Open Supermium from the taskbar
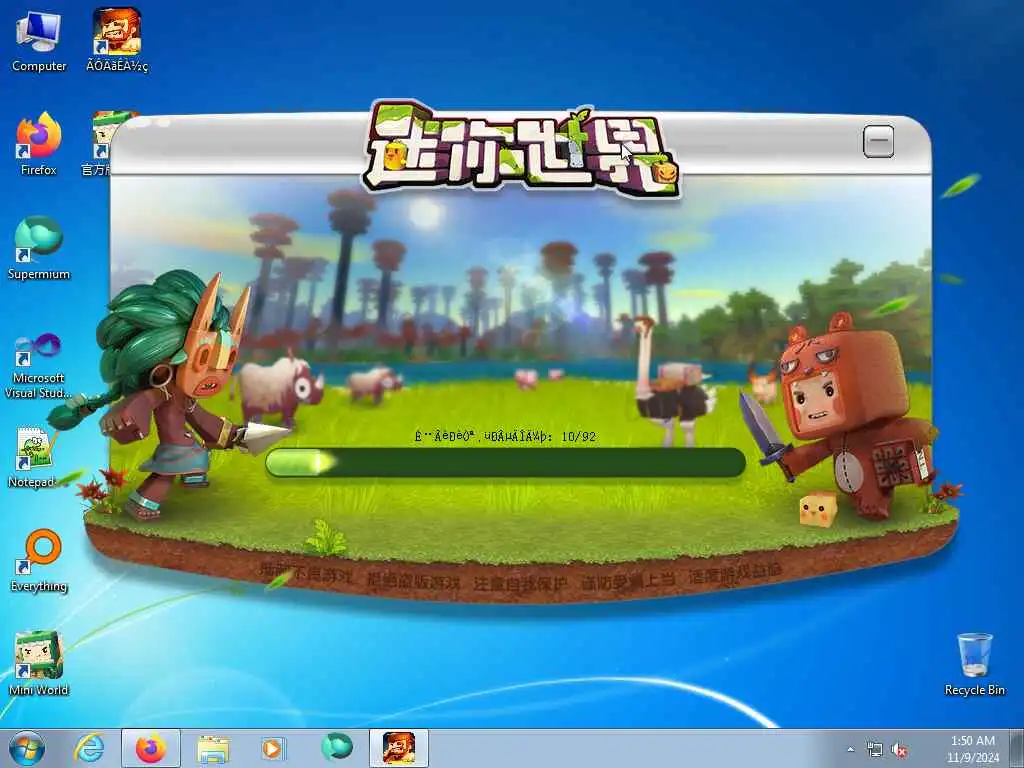The width and height of the screenshot is (1024, 768). (x=337, y=748)
